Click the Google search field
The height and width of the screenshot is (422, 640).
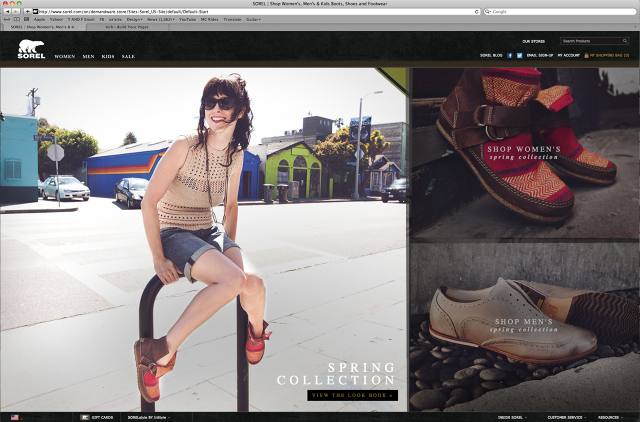coord(562,12)
